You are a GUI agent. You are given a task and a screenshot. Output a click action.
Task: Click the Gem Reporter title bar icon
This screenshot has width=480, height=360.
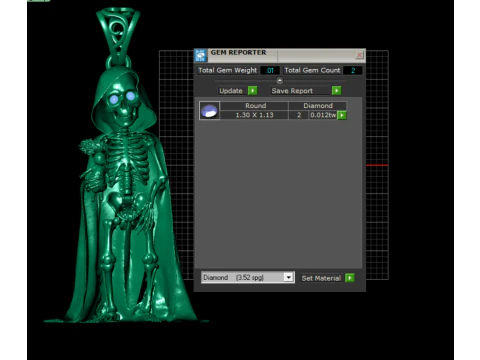pyautogui.click(x=201, y=55)
